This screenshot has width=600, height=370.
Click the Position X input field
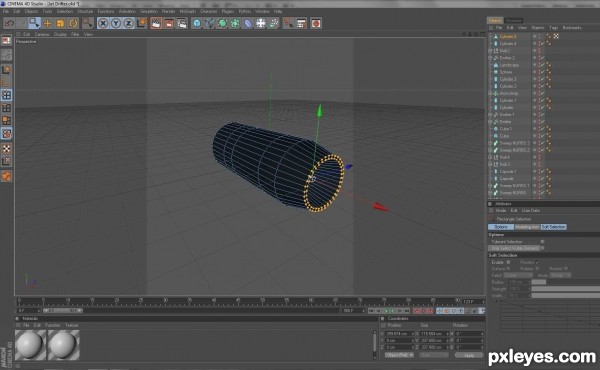pyautogui.click(x=399, y=334)
